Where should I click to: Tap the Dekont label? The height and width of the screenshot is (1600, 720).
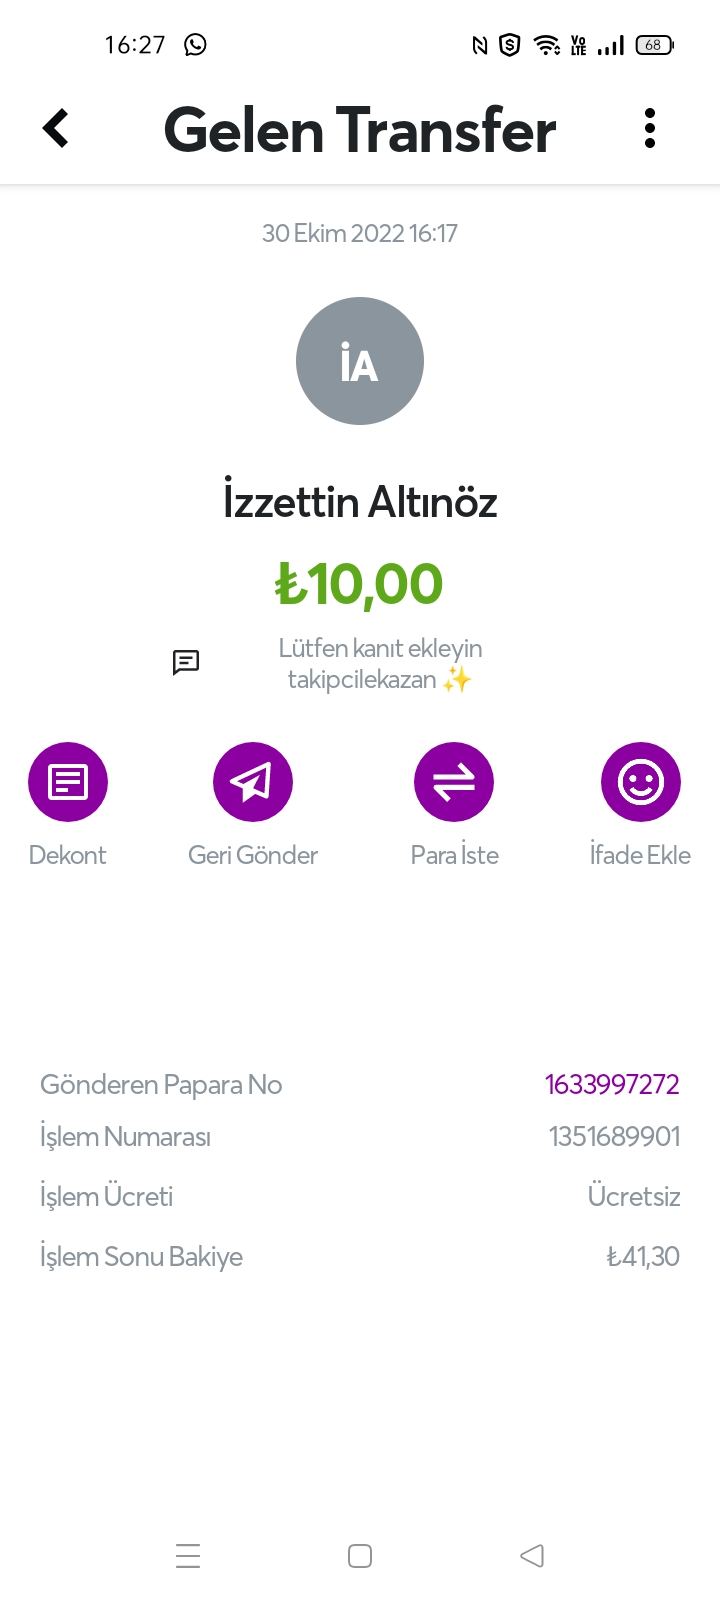(x=68, y=855)
